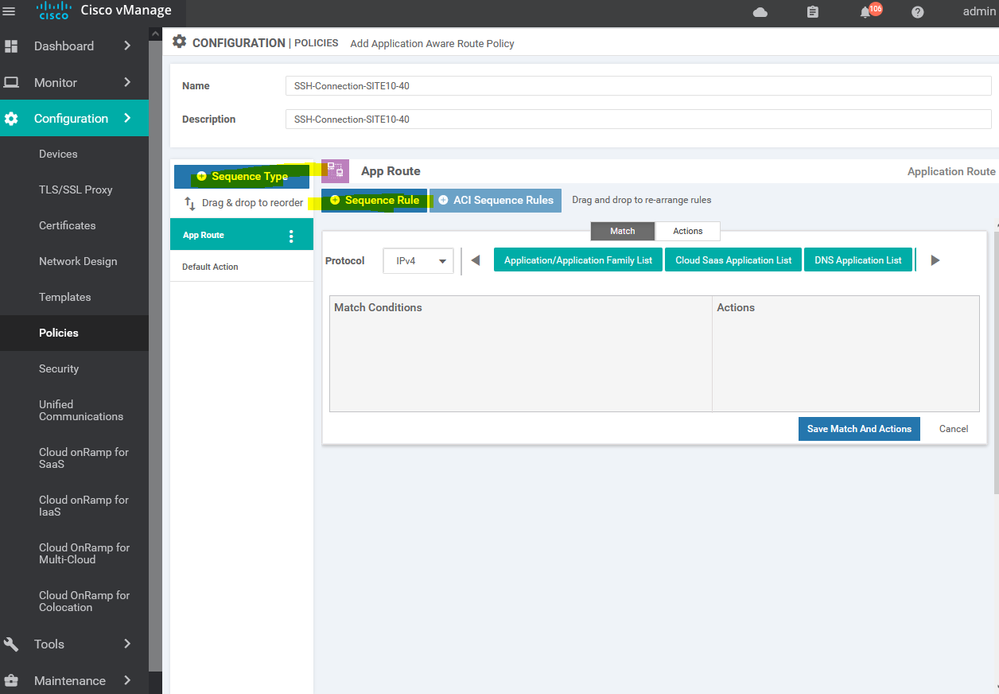Click the policy Description input field
The image size is (999, 694).
[x=638, y=119]
